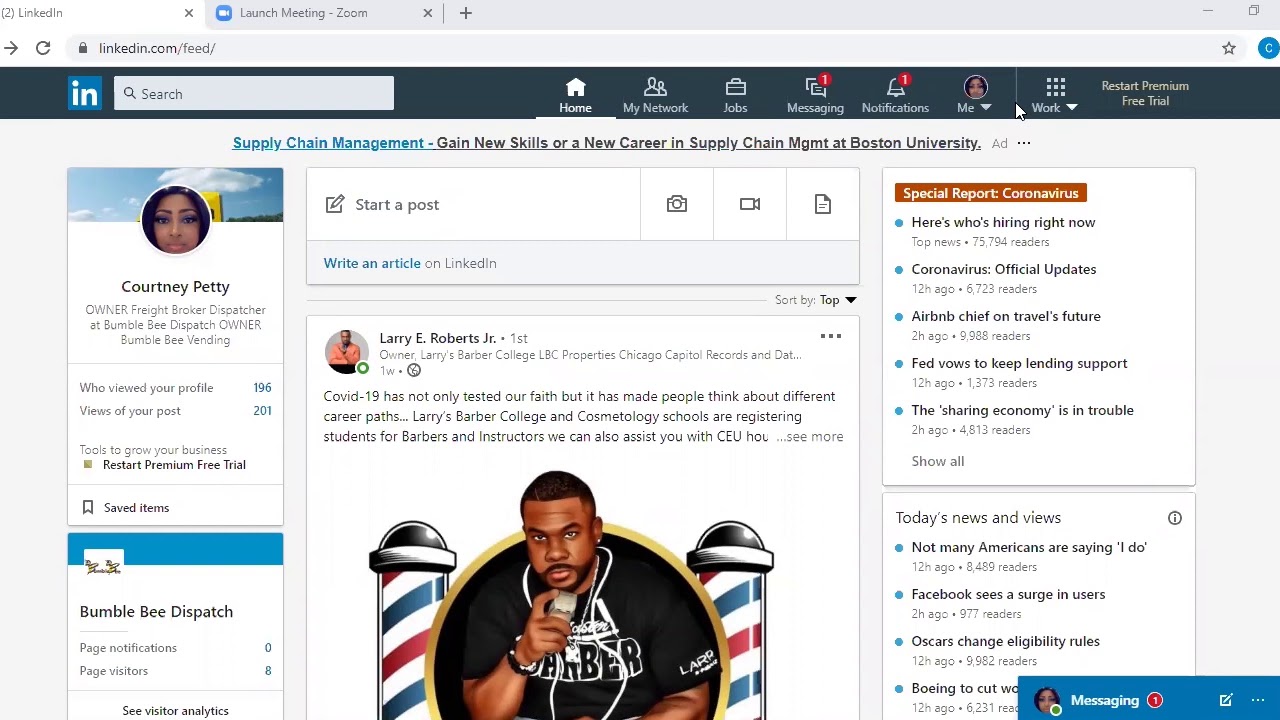Image resolution: width=1280 pixels, height=720 pixels.
Task: Open ad options three-dot menu
Action: coord(1023,143)
